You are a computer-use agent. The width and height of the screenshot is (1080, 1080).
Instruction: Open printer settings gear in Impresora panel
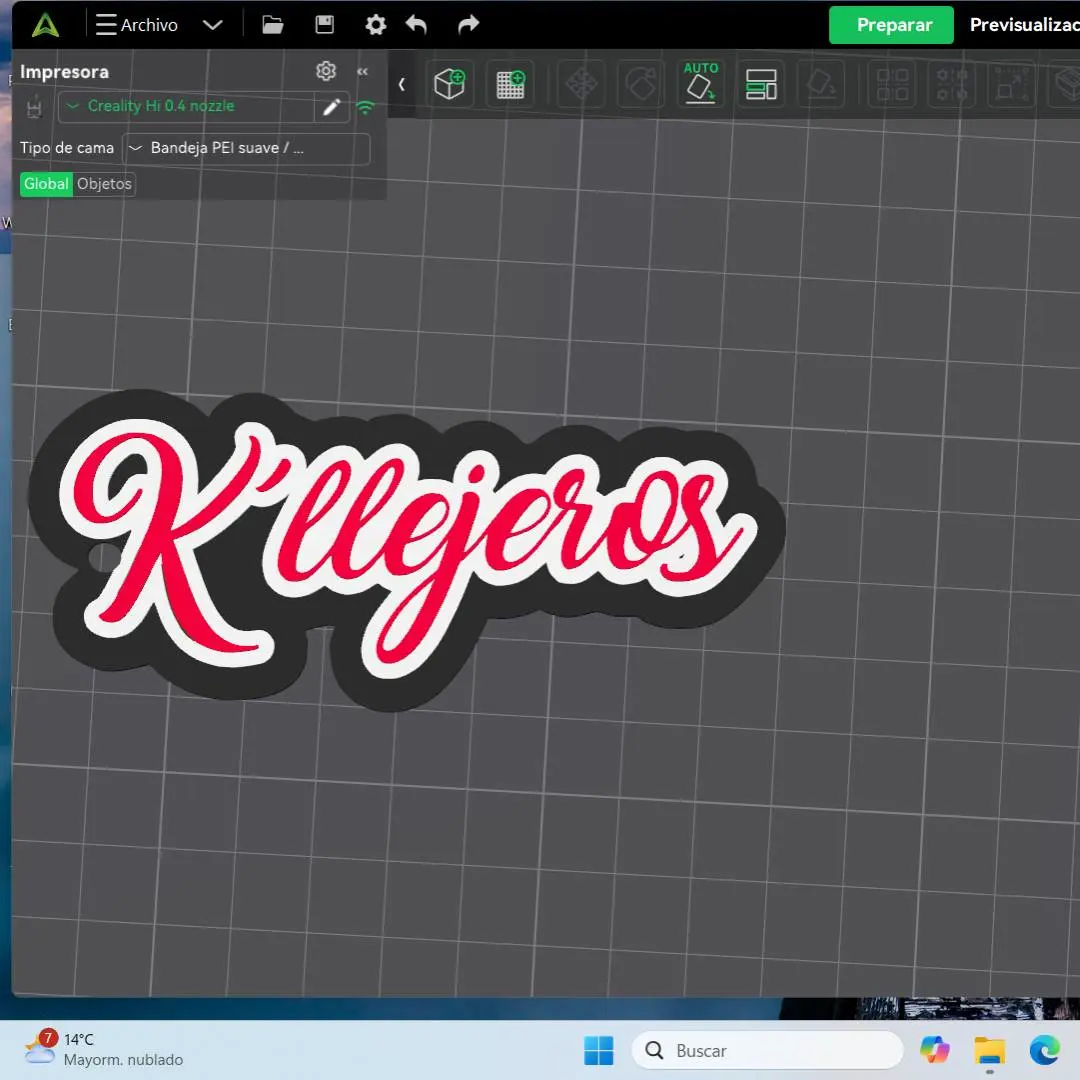325,71
